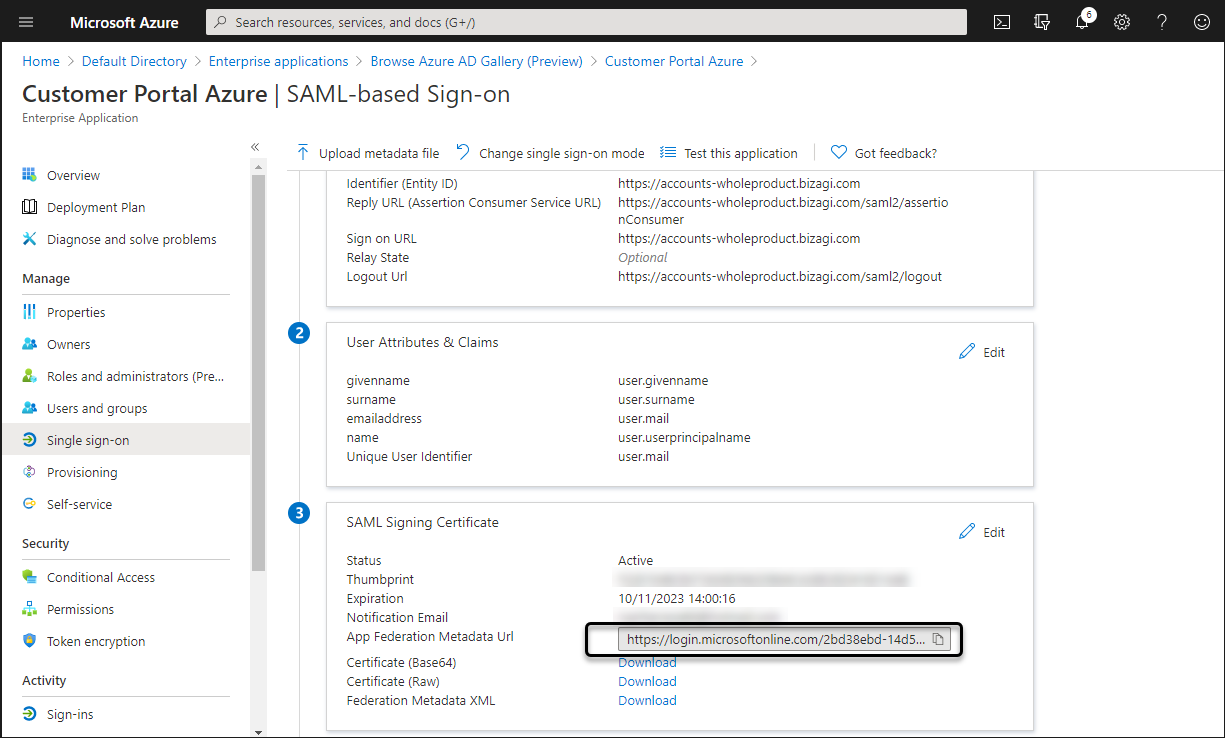Copy App Federation Metadata Url
The image size is (1225, 738).
939,640
